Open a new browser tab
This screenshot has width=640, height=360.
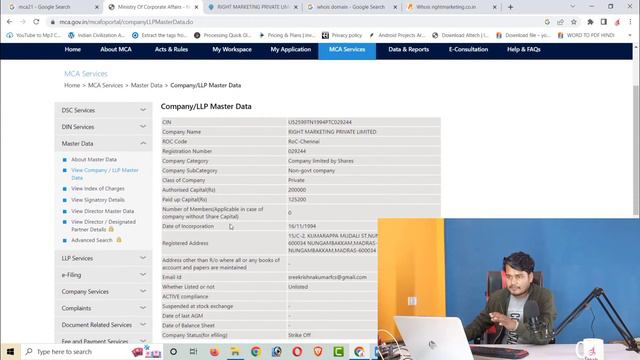pos(510,7)
